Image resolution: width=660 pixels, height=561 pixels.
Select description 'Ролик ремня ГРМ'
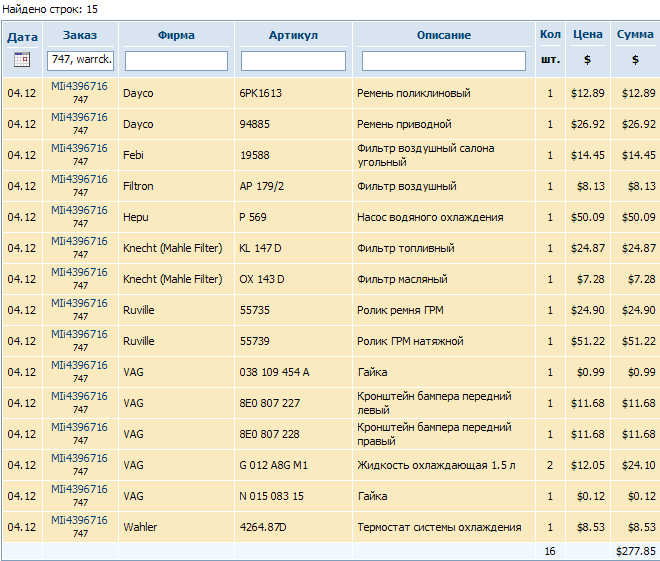click(400, 310)
